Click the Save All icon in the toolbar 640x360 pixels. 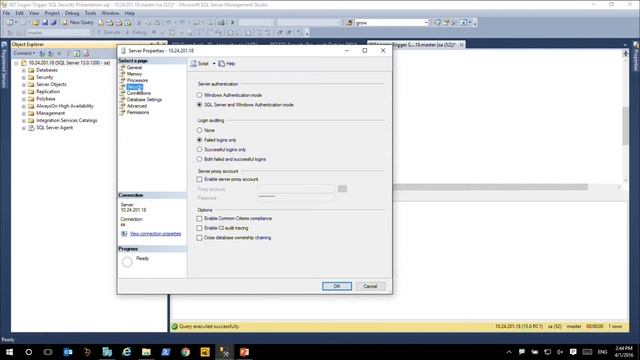pos(53,22)
